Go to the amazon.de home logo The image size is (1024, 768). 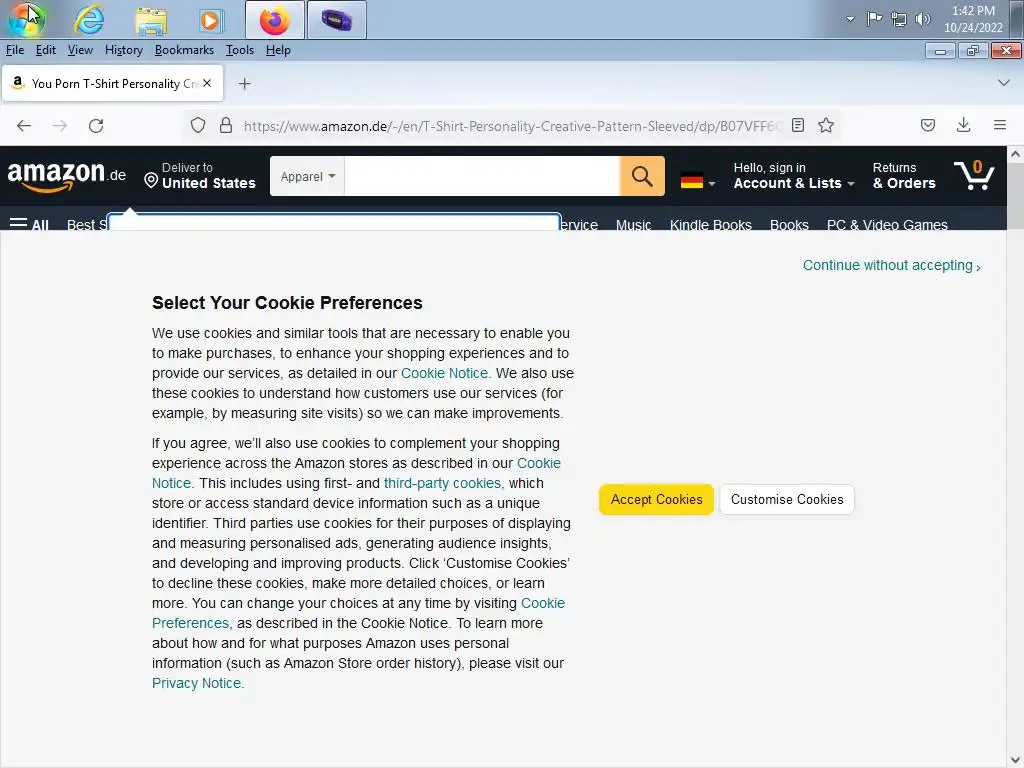[x=66, y=176]
